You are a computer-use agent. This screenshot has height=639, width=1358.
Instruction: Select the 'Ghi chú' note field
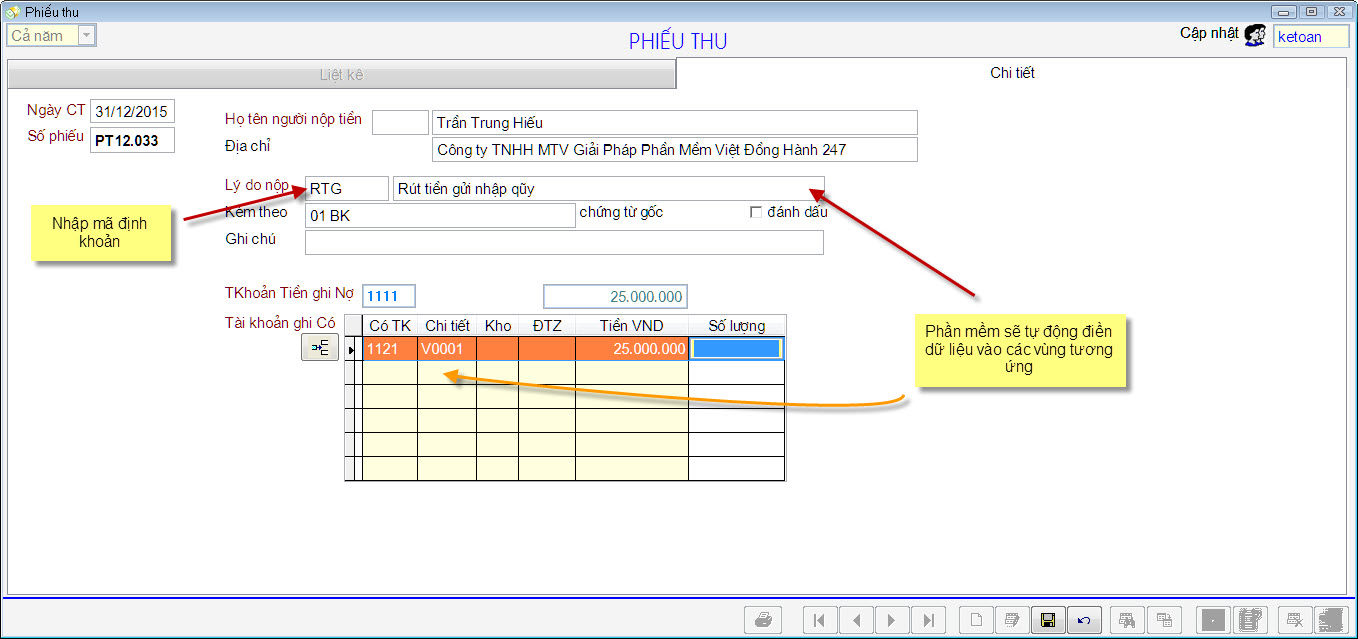coord(563,242)
